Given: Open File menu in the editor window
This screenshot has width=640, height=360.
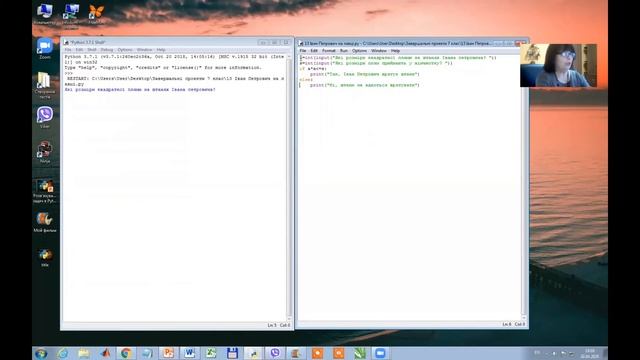Looking at the screenshot, I should [302, 51].
